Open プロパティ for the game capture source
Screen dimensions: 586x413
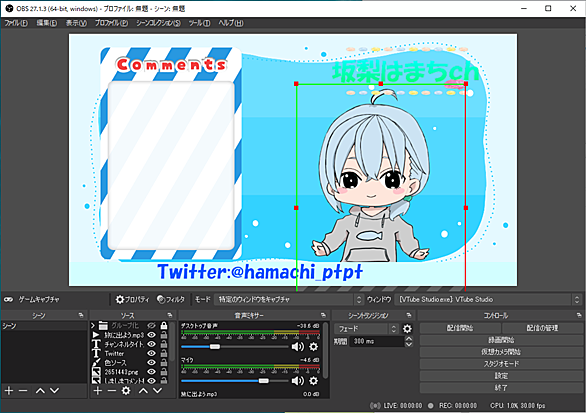[x=132, y=299]
